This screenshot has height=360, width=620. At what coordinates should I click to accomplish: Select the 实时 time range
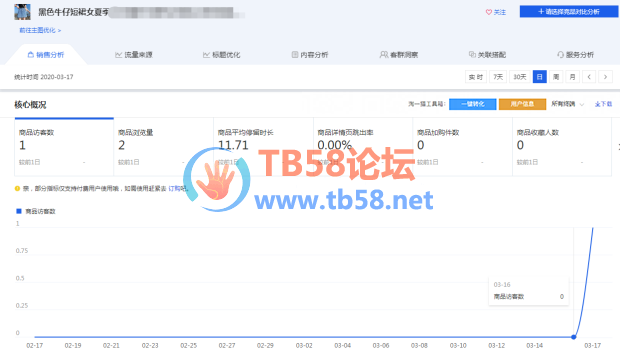(475, 77)
